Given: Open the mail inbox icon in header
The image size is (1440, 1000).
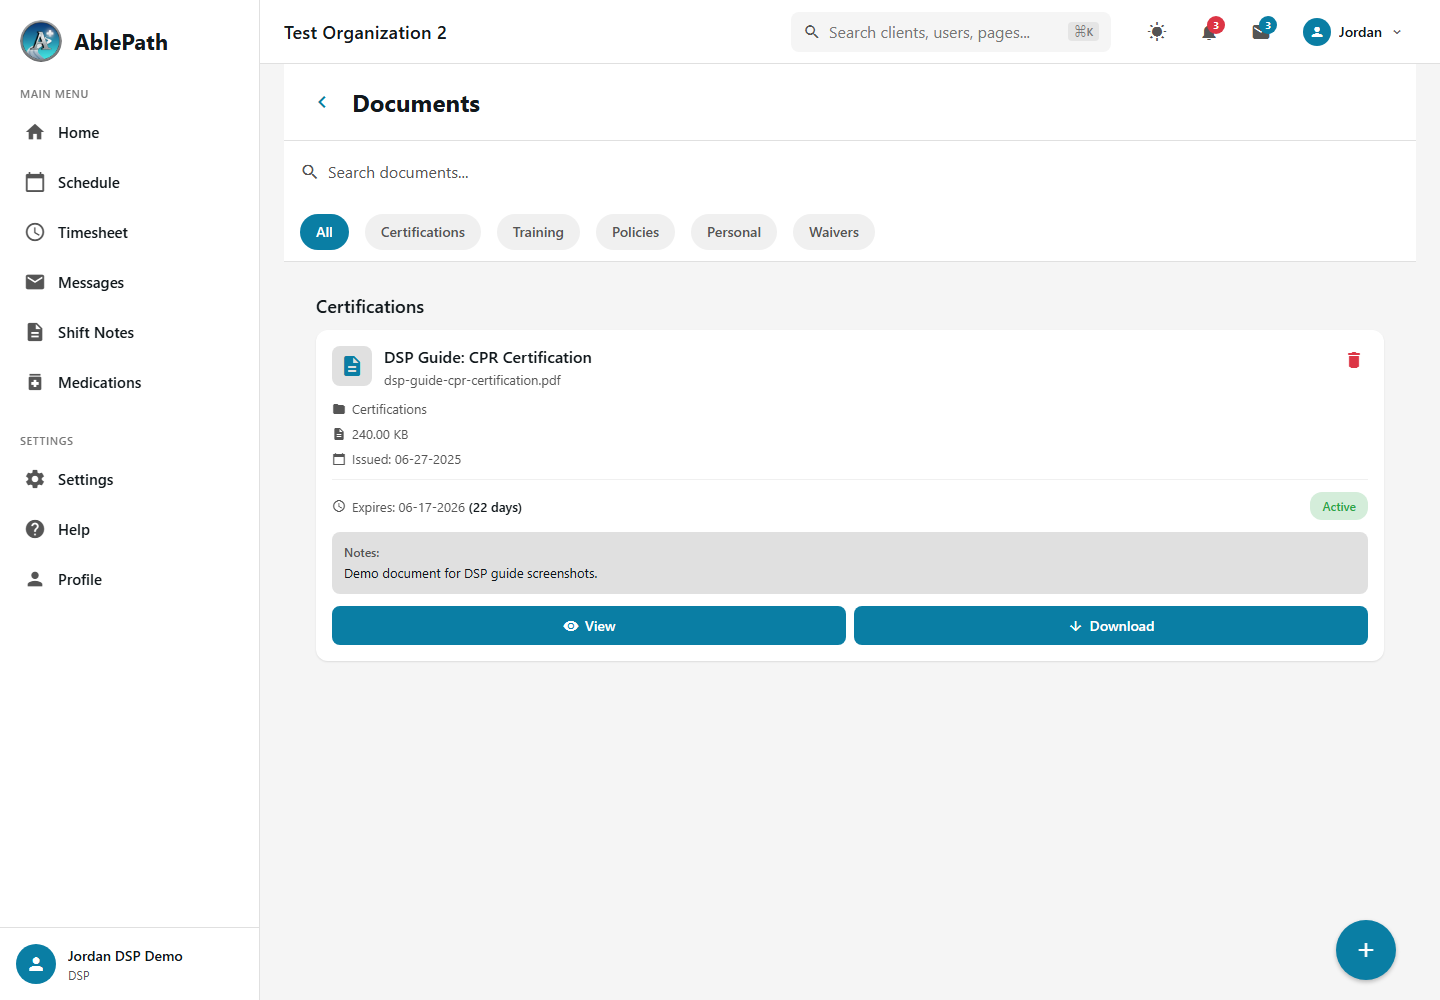Looking at the screenshot, I should (x=1261, y=32).
